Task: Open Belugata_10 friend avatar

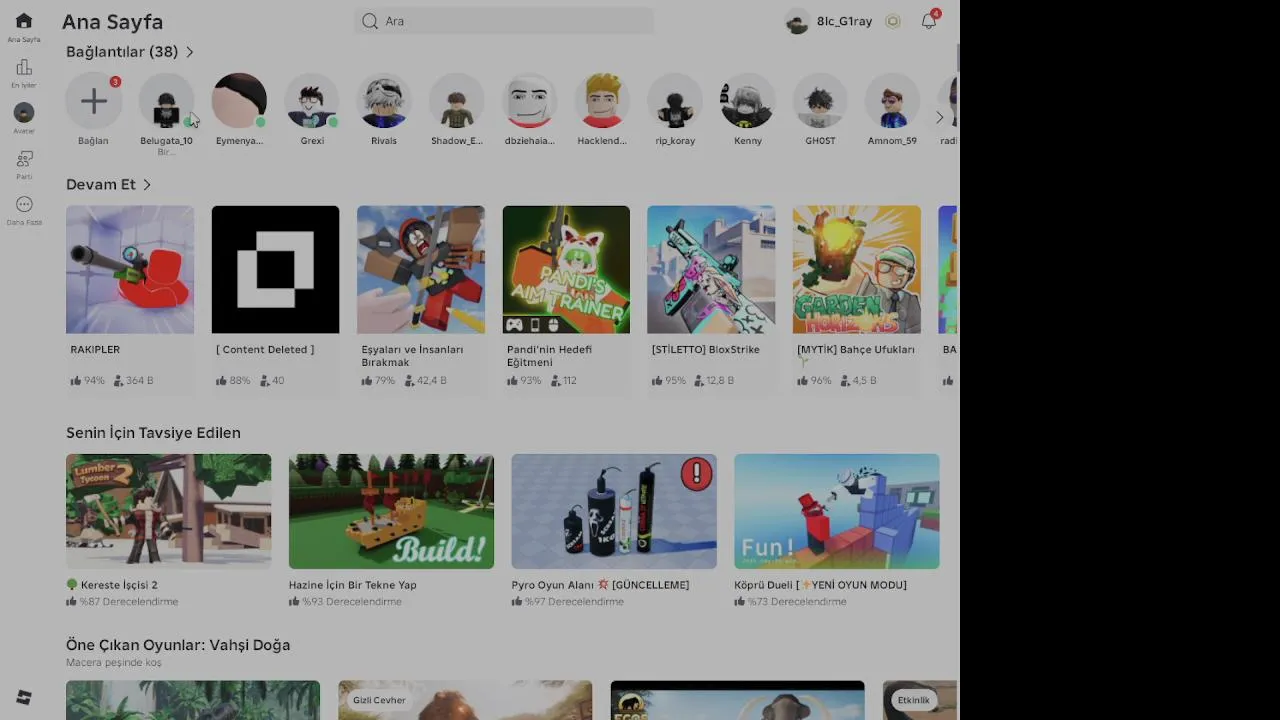Action: (166, 100)
